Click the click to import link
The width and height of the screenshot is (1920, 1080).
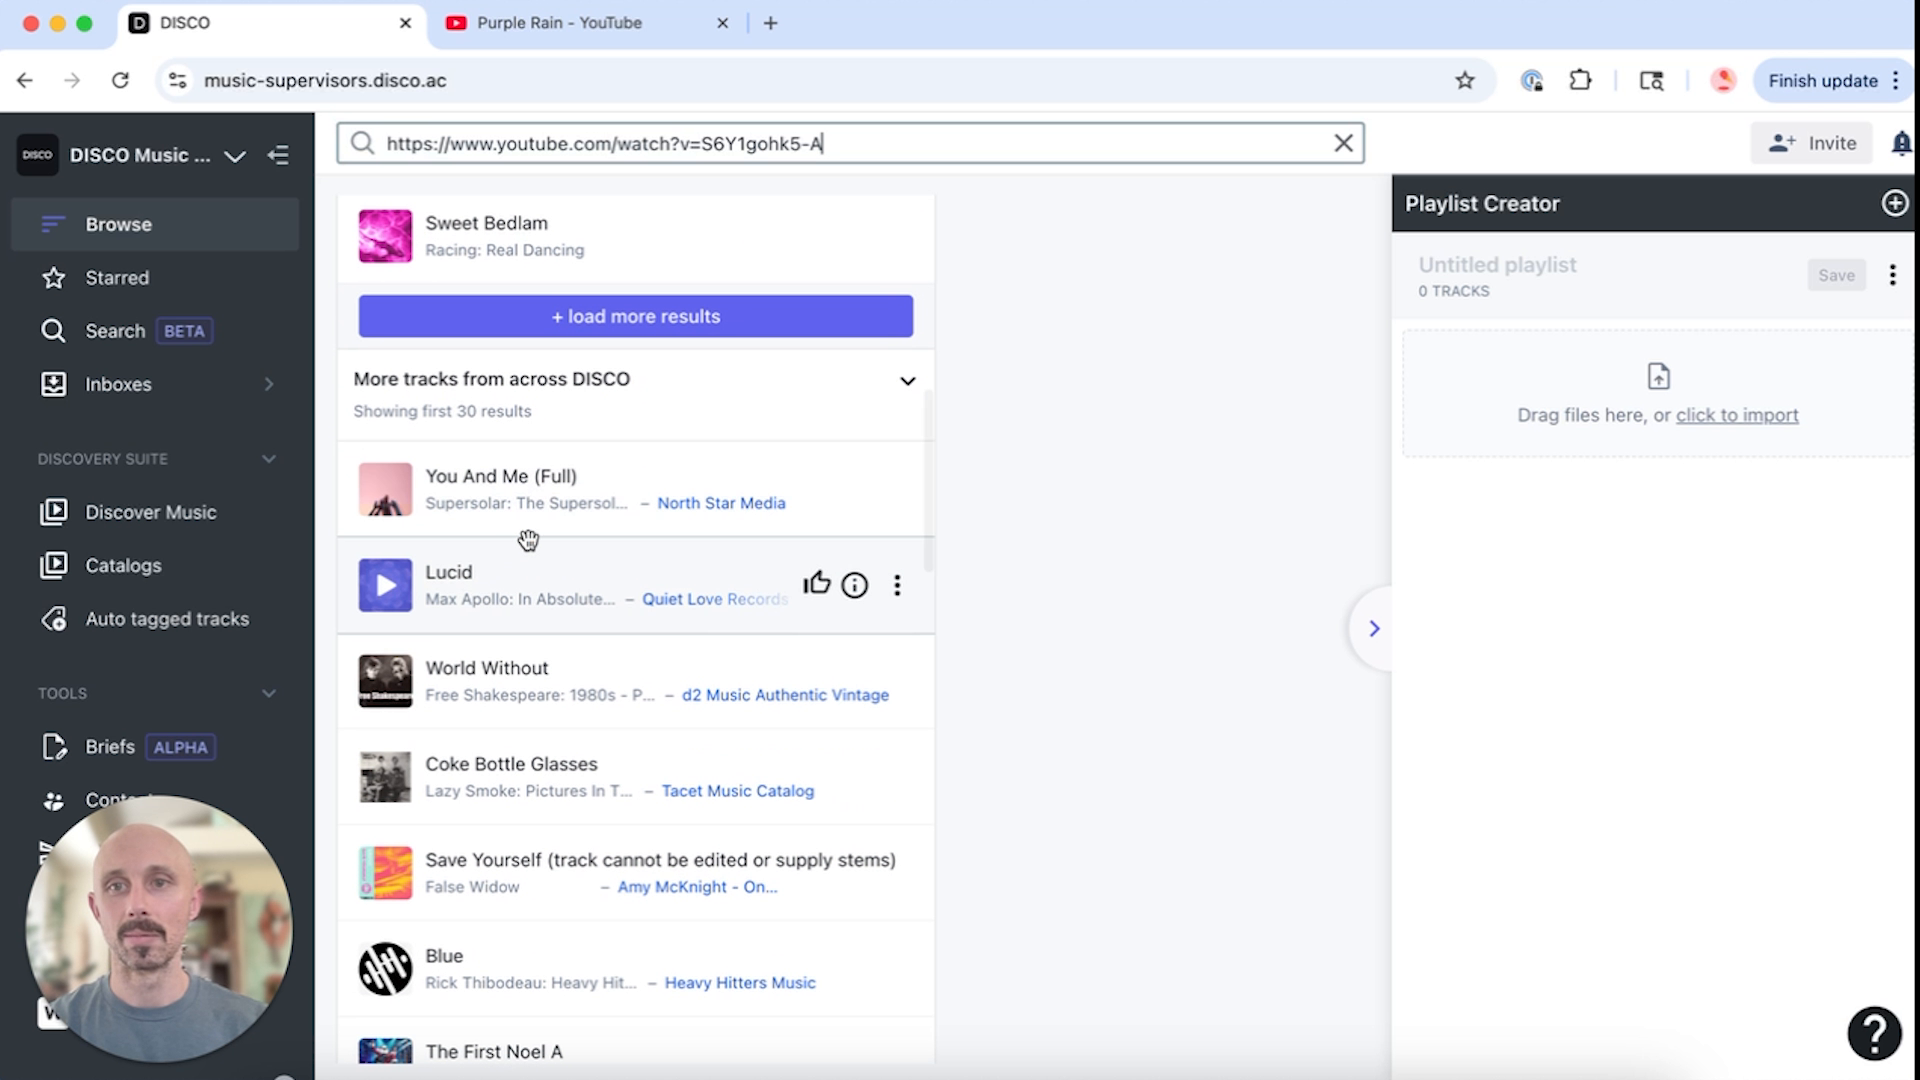[x=1736, y=415]
